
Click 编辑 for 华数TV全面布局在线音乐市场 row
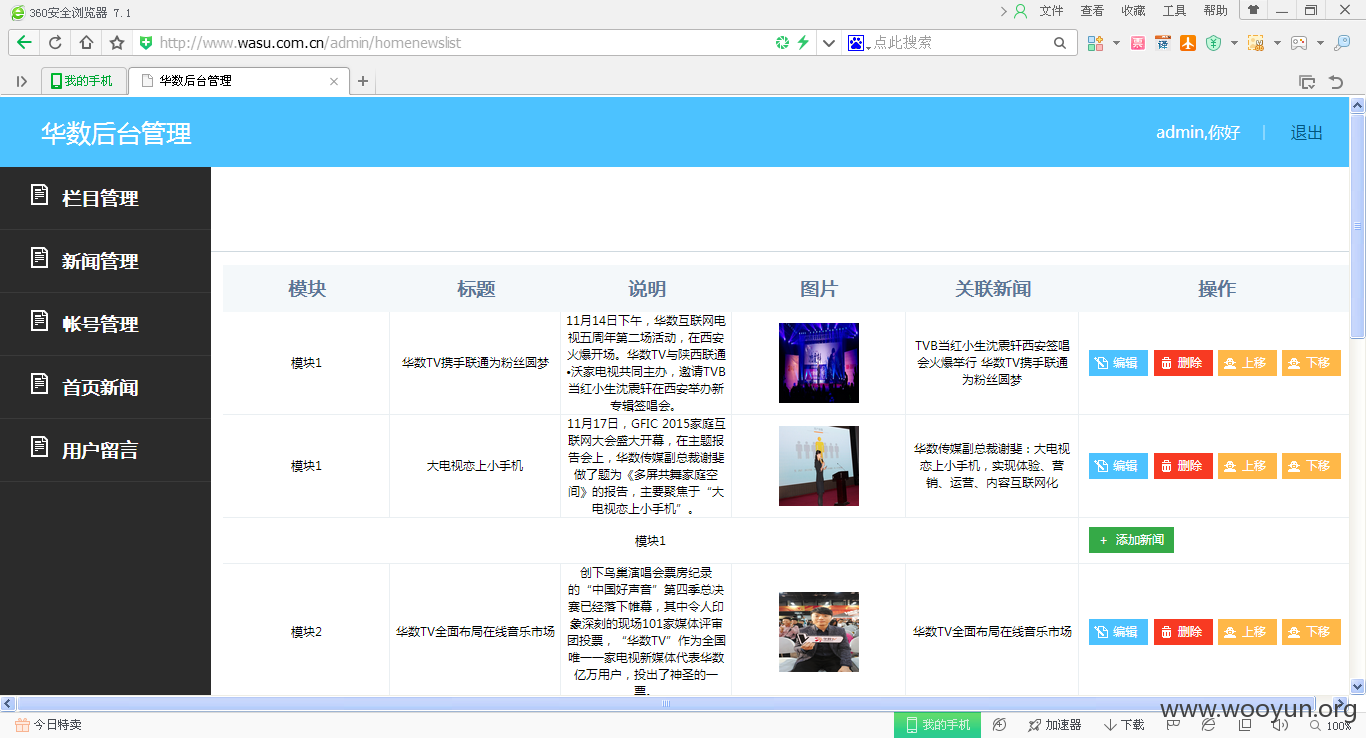[x=1118, y=632]
